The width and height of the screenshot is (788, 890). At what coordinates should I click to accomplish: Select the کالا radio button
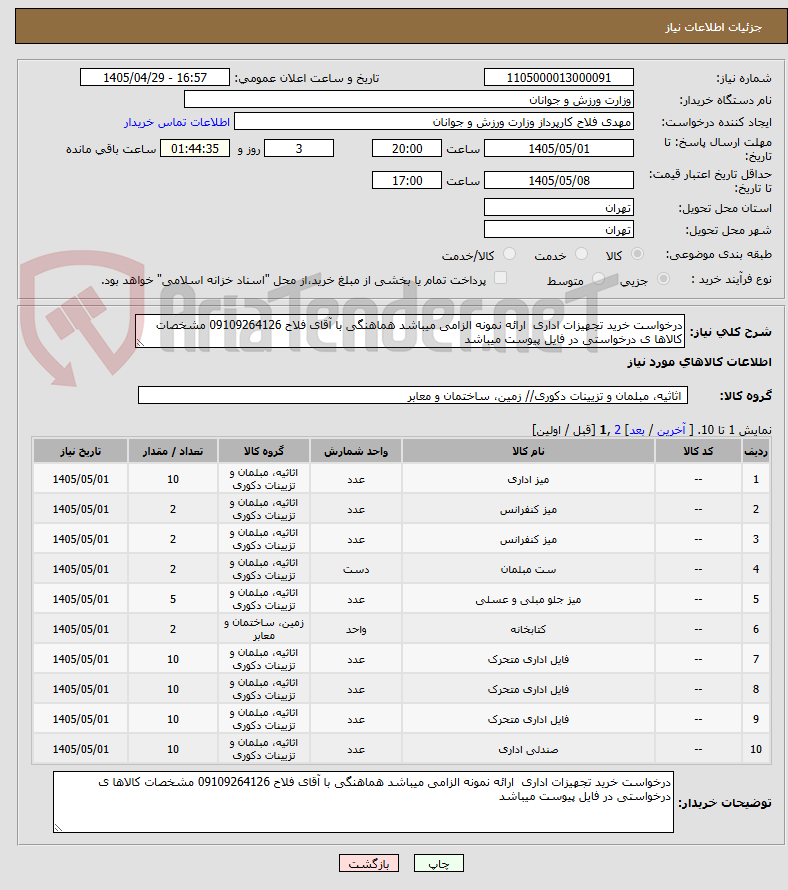pos(638,254)
